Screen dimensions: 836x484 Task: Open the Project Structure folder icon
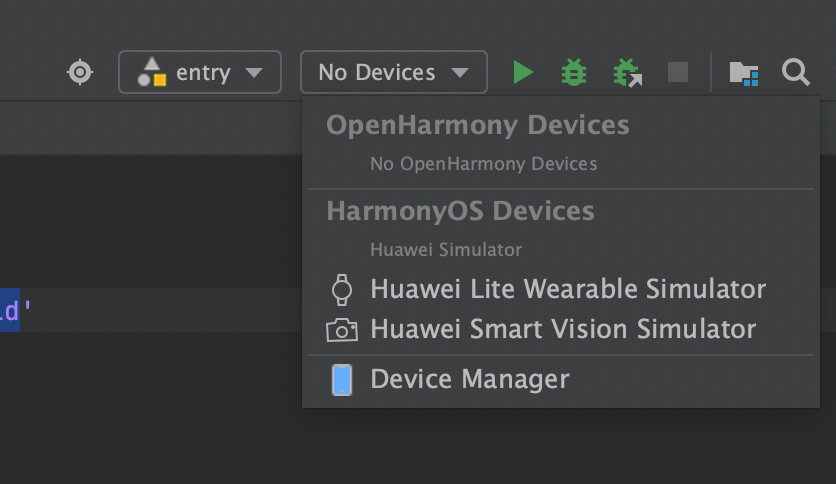(743, 72)
